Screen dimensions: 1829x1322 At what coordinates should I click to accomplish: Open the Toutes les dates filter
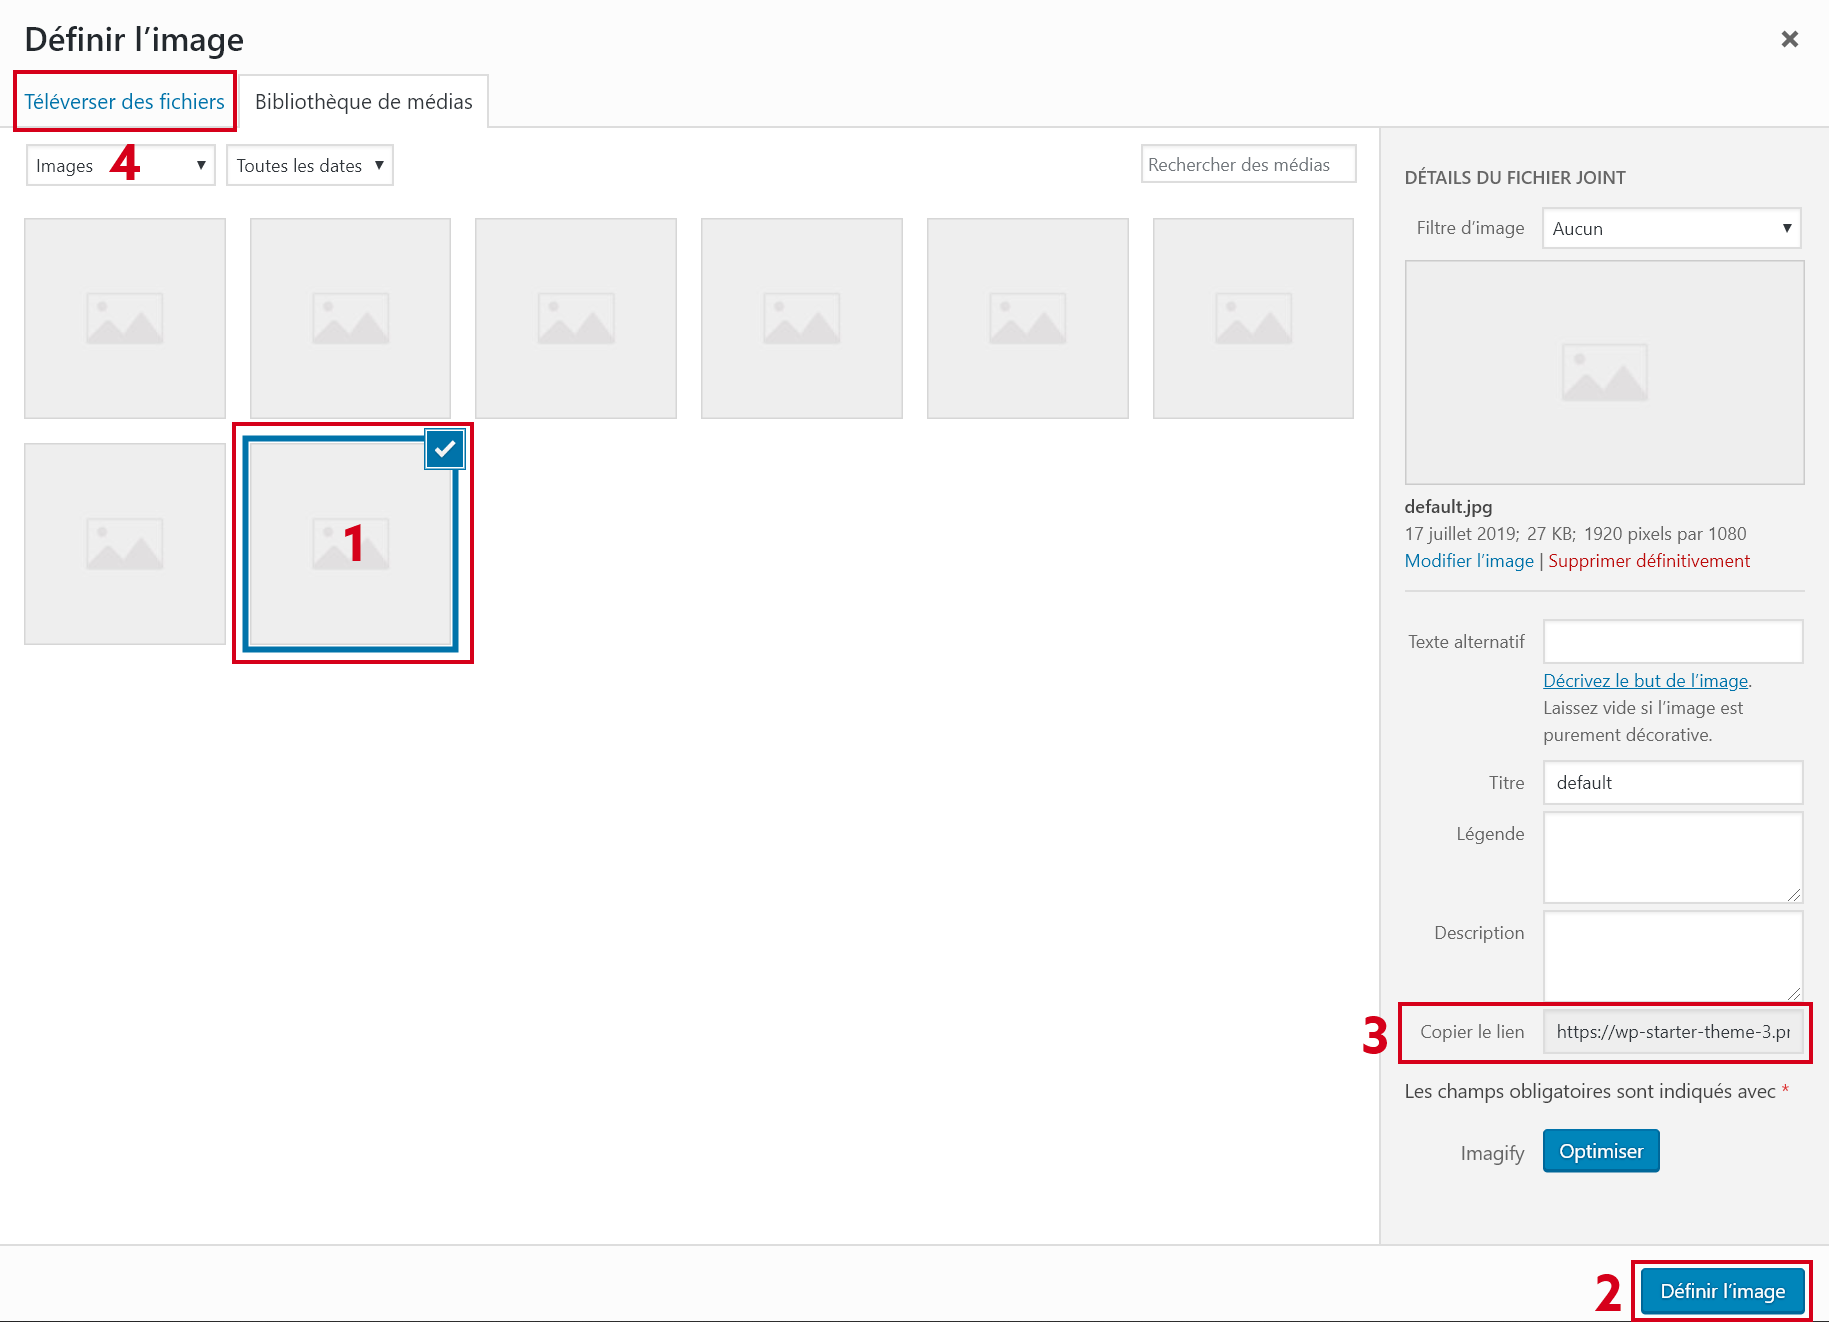click(x=309, y=166)
